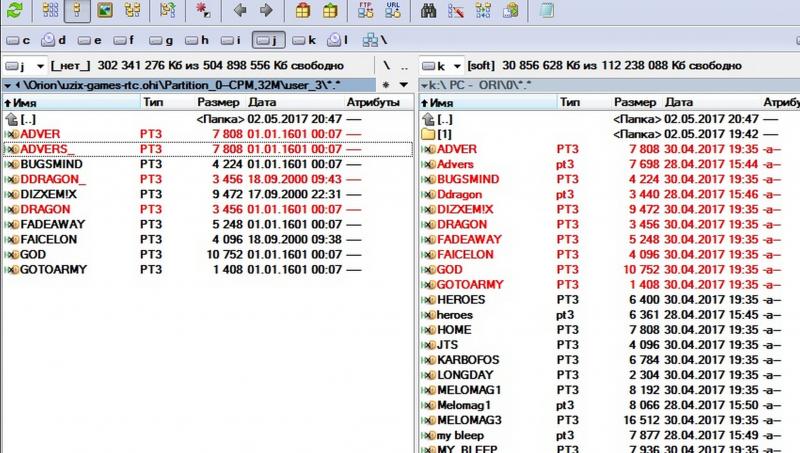
Task: Expand left panel directory history arrow
Action: (x=402, y=85)
